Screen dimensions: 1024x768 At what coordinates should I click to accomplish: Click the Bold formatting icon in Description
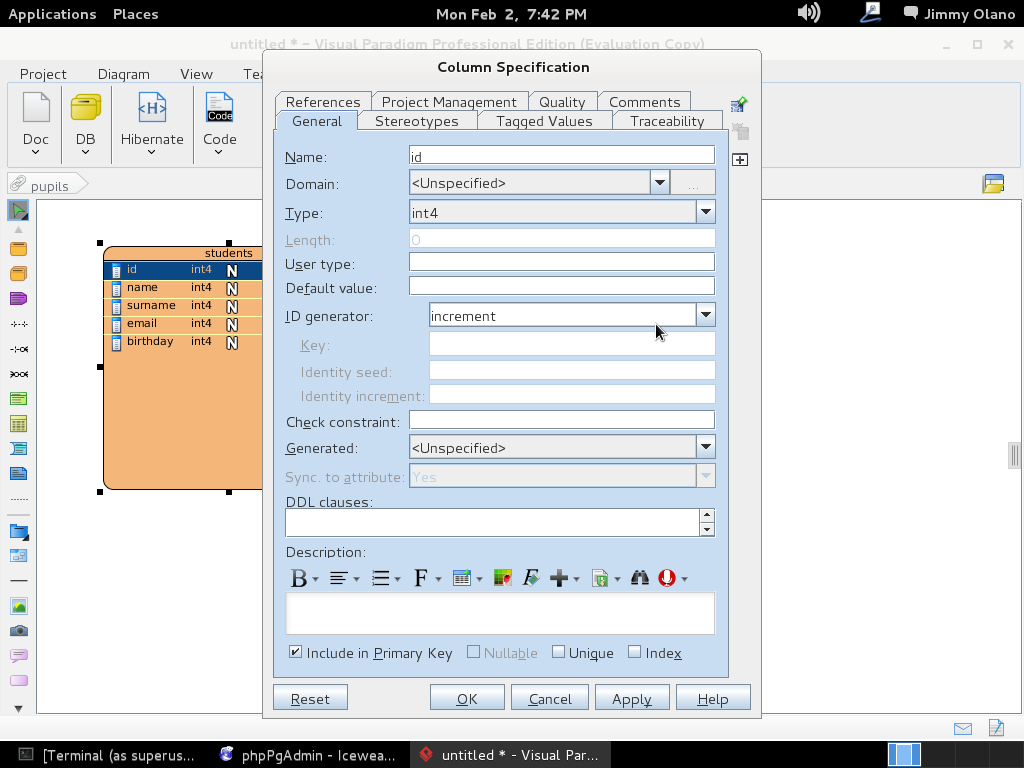pos(298,579)
